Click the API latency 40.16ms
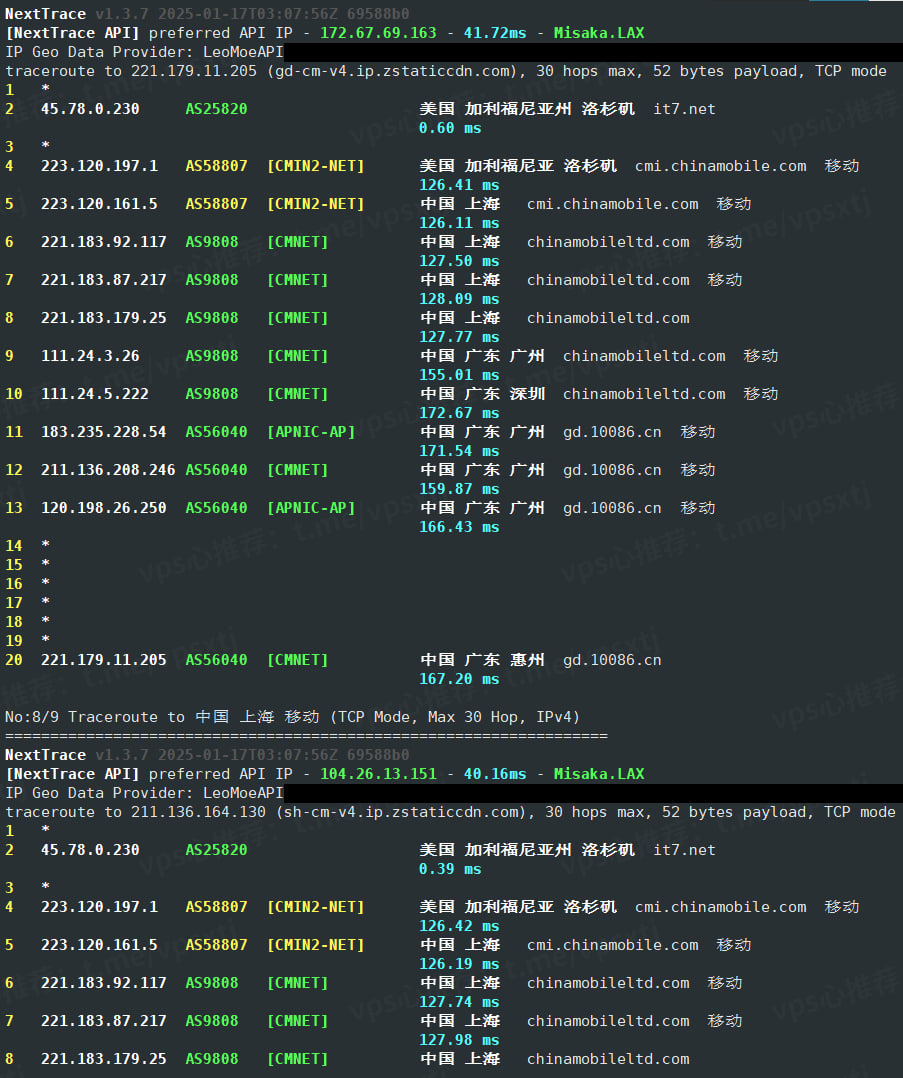Image resolution: width=903 pixels, height=1078 pixels. [495, 774]
